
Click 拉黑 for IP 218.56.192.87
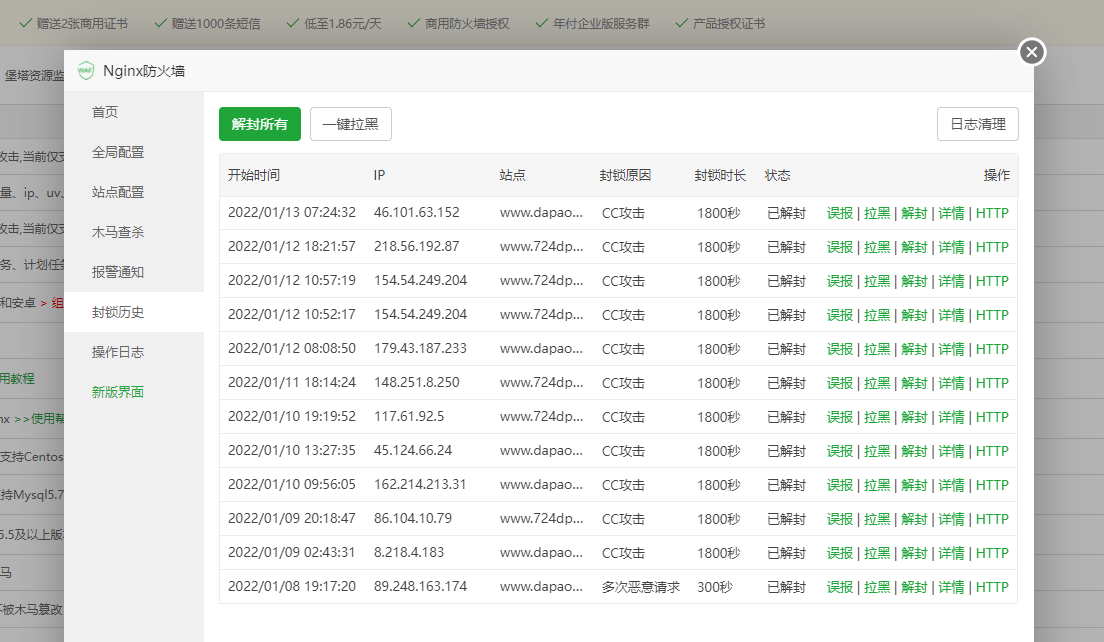[877, 247]
